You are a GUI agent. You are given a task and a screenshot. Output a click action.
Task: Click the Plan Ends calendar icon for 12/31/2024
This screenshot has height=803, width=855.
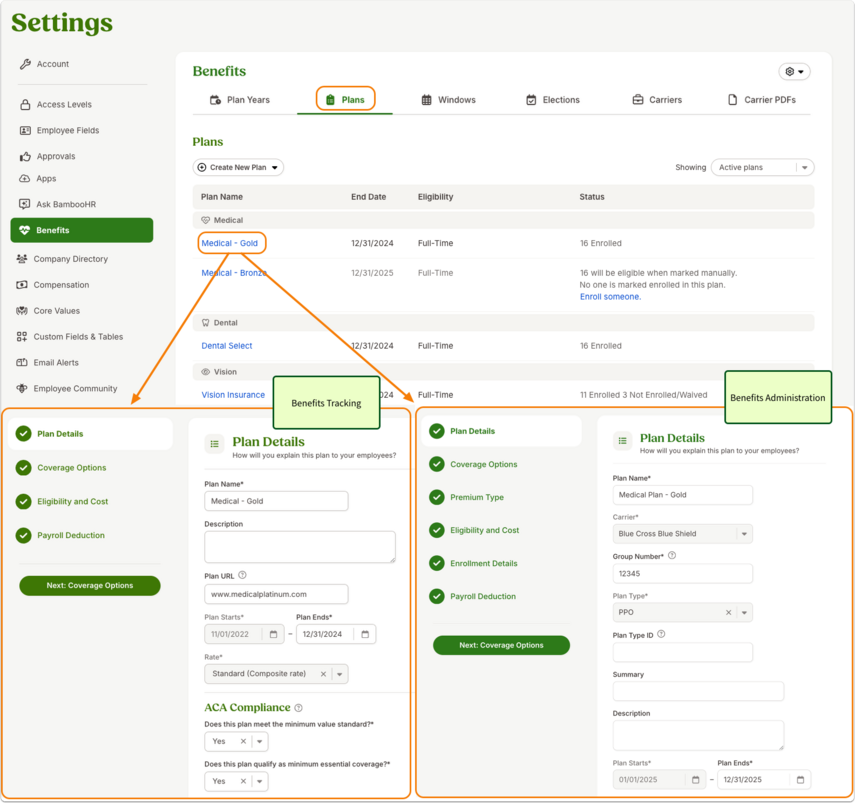click(365, 634)
